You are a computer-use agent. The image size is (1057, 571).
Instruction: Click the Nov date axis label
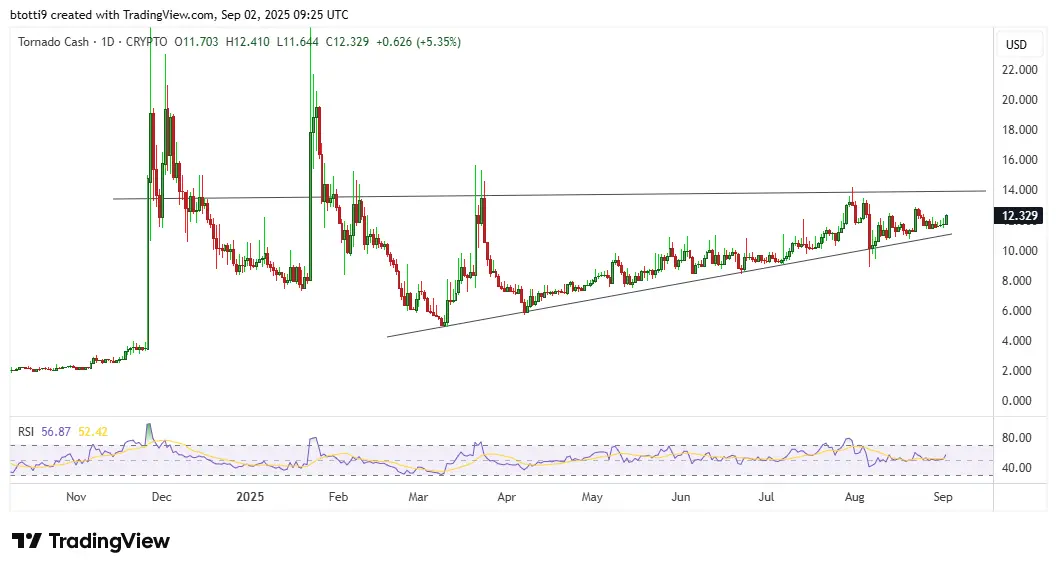click(x=76, y=497)
